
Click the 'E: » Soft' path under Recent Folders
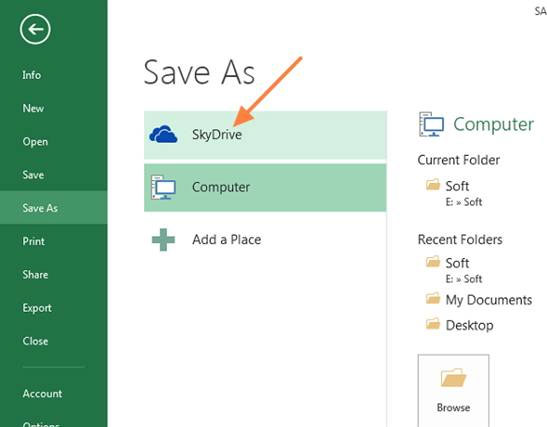tap(464, 279)
